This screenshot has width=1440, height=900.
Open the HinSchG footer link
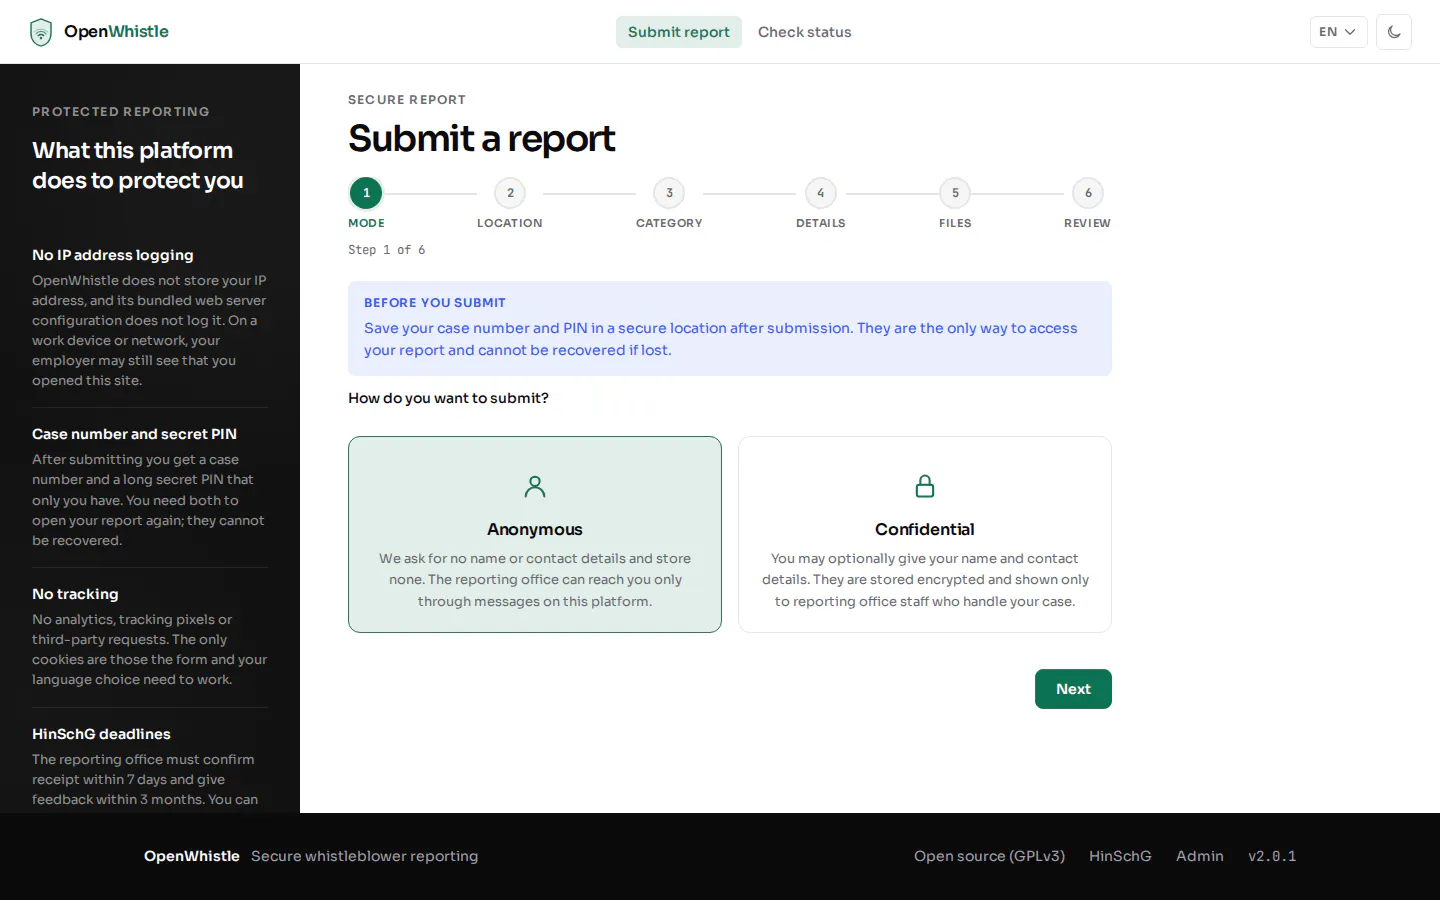coord(1120,856)
